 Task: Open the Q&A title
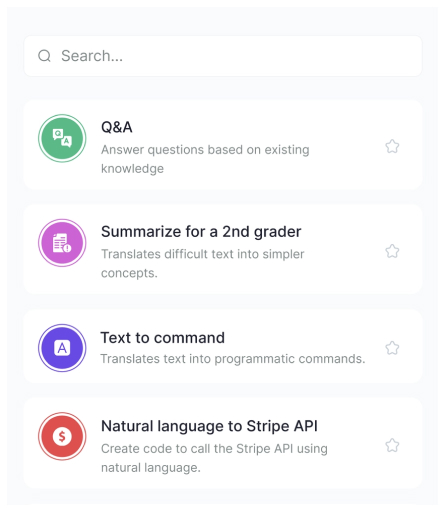pos(117,127)
